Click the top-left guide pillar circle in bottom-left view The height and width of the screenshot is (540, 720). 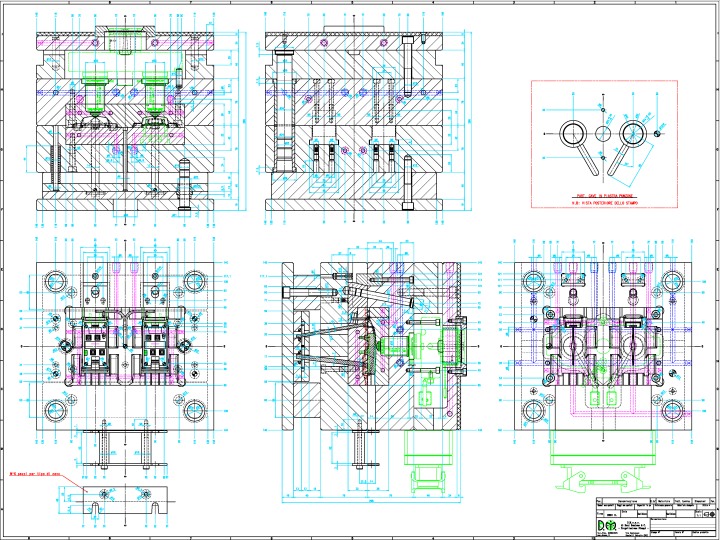[x=54, y=279]
